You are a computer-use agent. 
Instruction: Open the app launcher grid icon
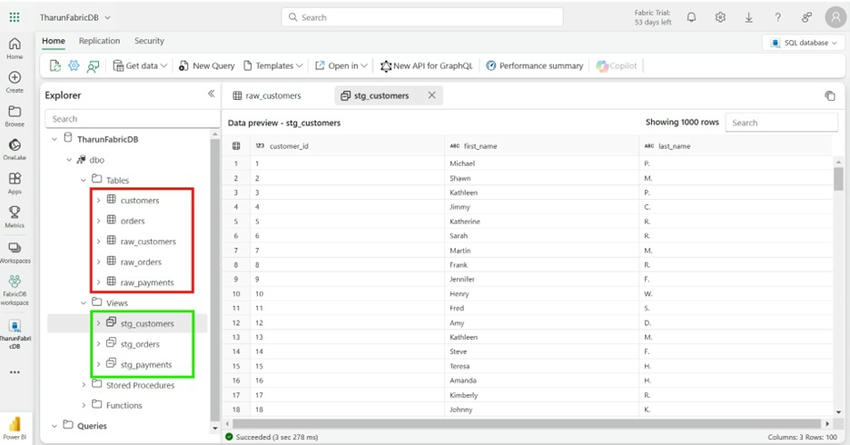tap(15, 17)
